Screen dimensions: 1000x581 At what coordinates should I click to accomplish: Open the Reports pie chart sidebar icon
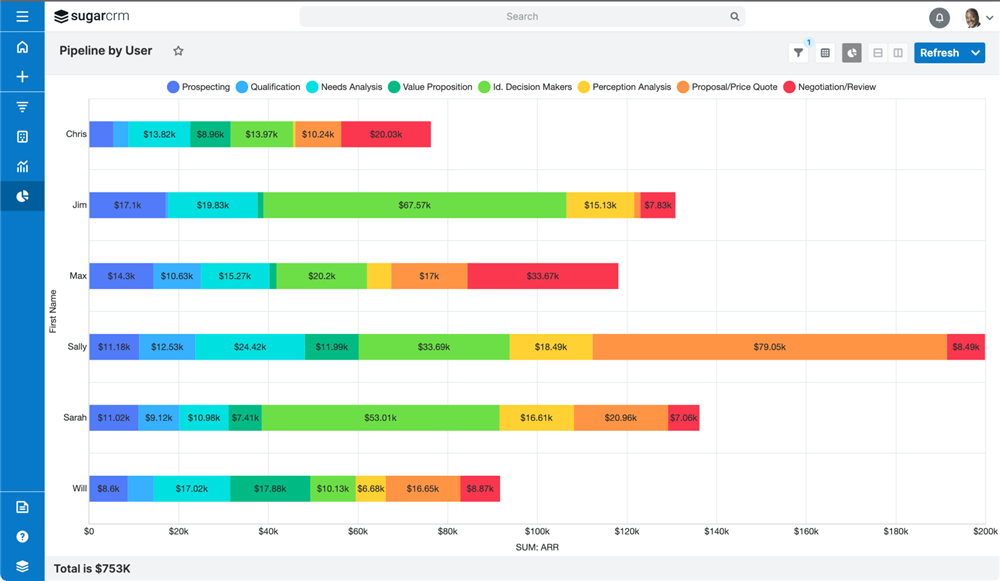coord(22,197)
